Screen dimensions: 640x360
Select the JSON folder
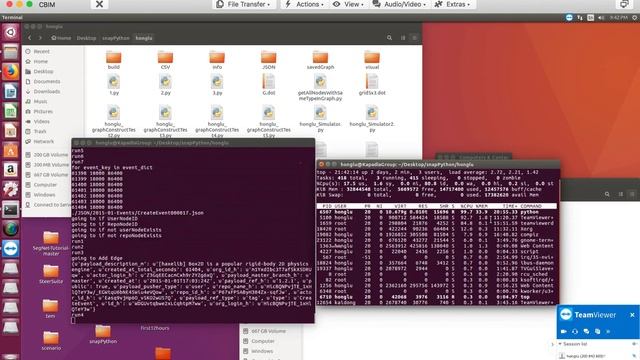(269, 60)
